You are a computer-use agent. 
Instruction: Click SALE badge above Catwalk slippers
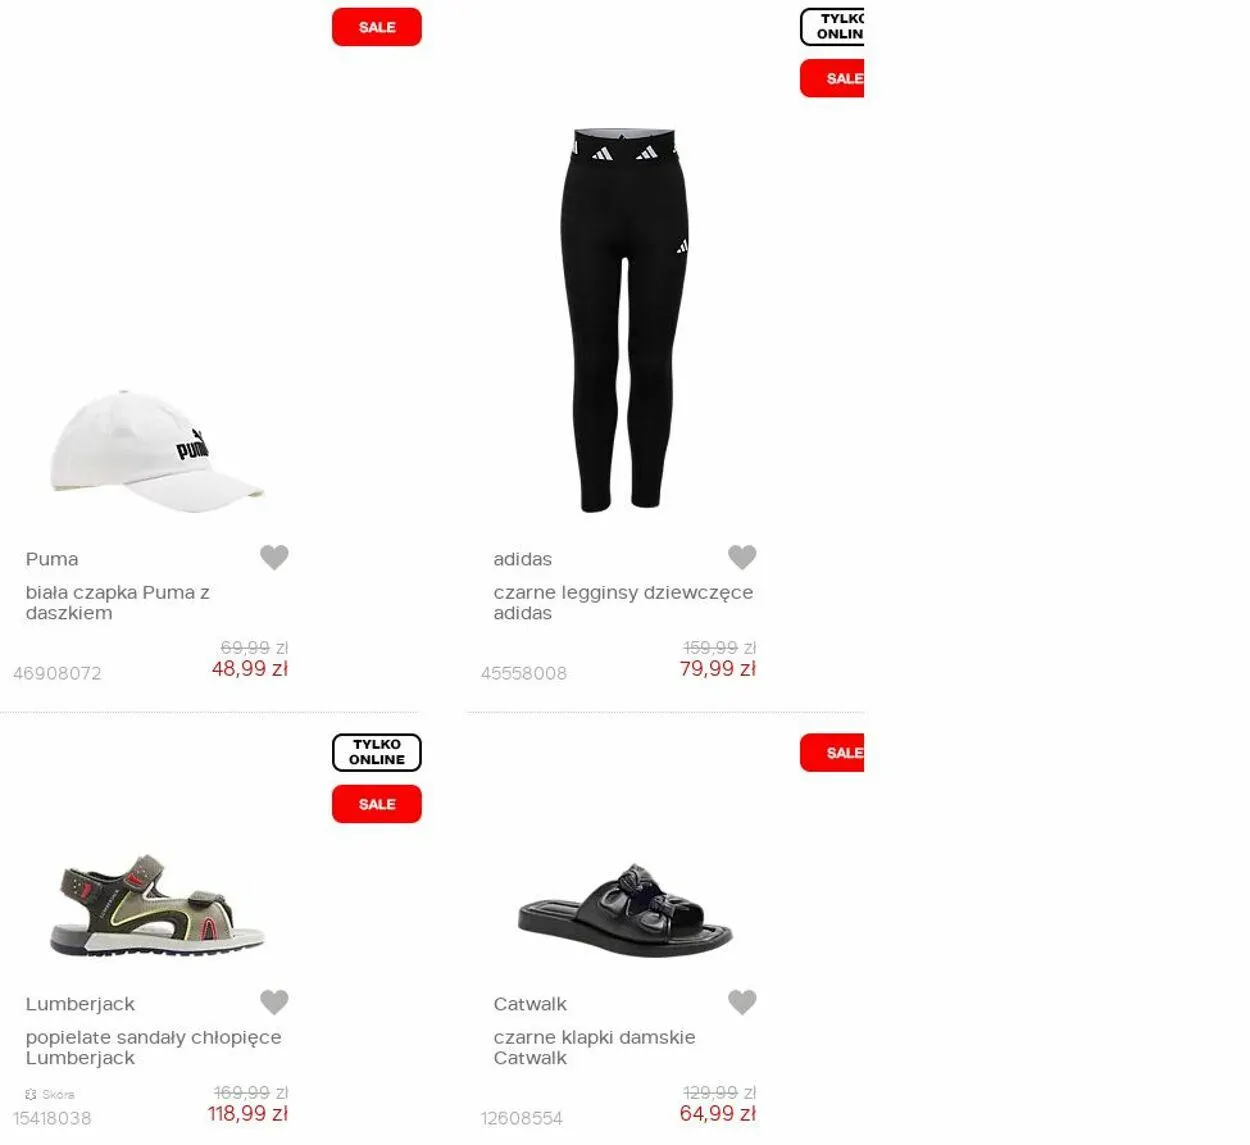(832, 753)
